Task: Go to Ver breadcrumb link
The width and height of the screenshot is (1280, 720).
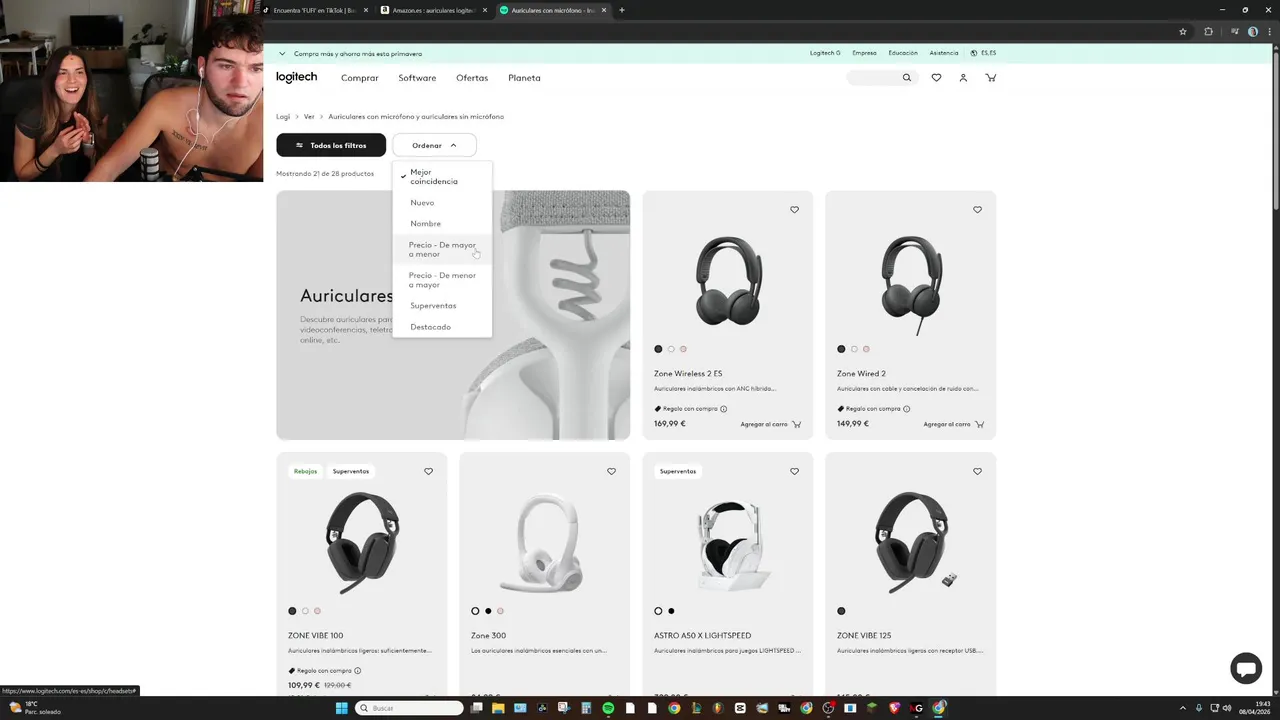Action: pyautogui.click(x=309, y=117)
